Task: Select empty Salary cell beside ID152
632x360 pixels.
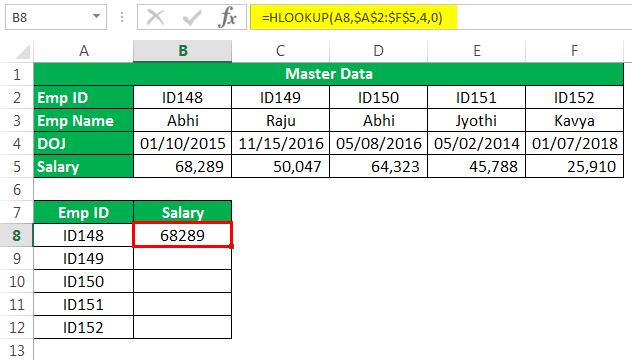Action: click(183, 327)
